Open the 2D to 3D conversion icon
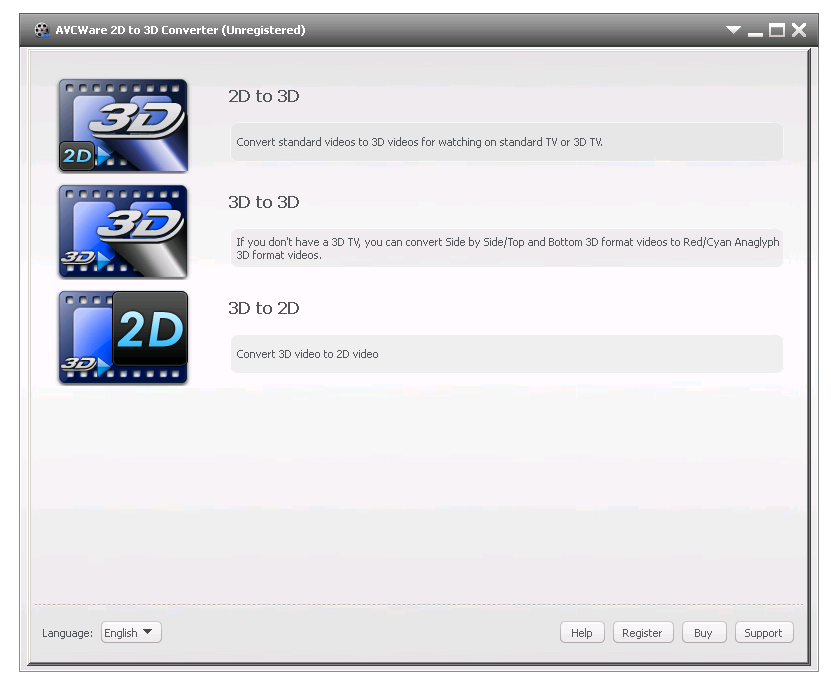 [123, 126]
